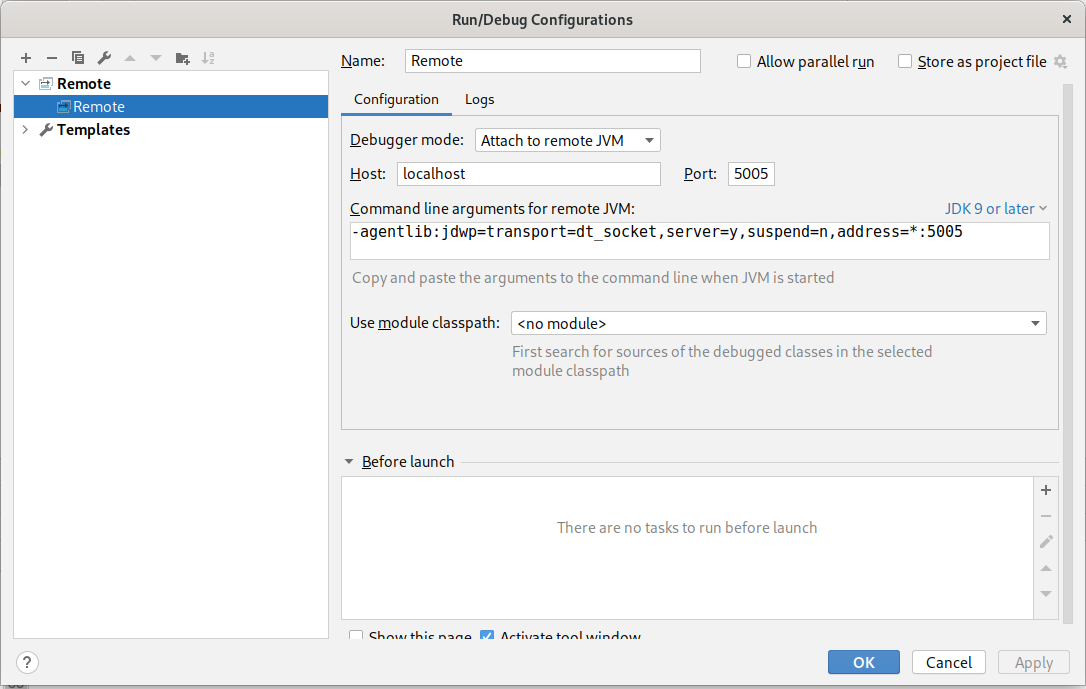Switch to the Logs tab

[479, 99]
